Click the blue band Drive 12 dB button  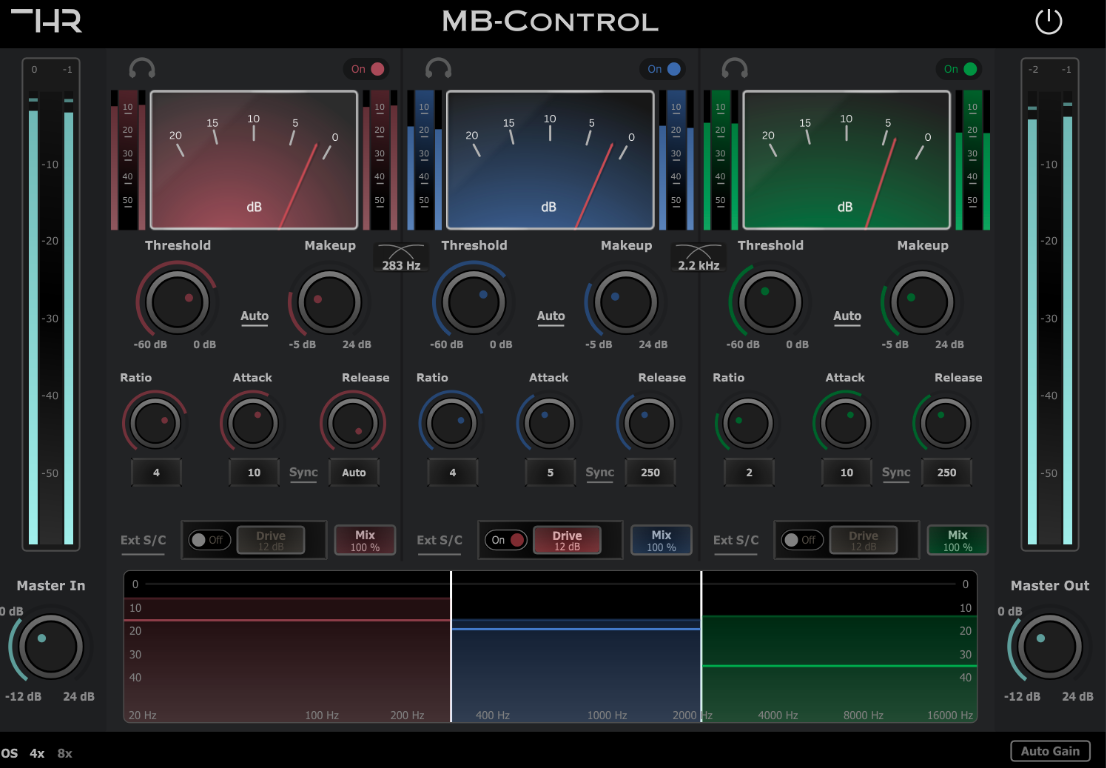[x=567, y=540]
